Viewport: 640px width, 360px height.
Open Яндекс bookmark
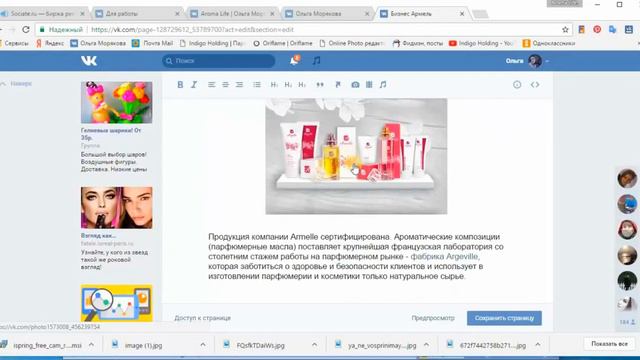click(50, 43)
